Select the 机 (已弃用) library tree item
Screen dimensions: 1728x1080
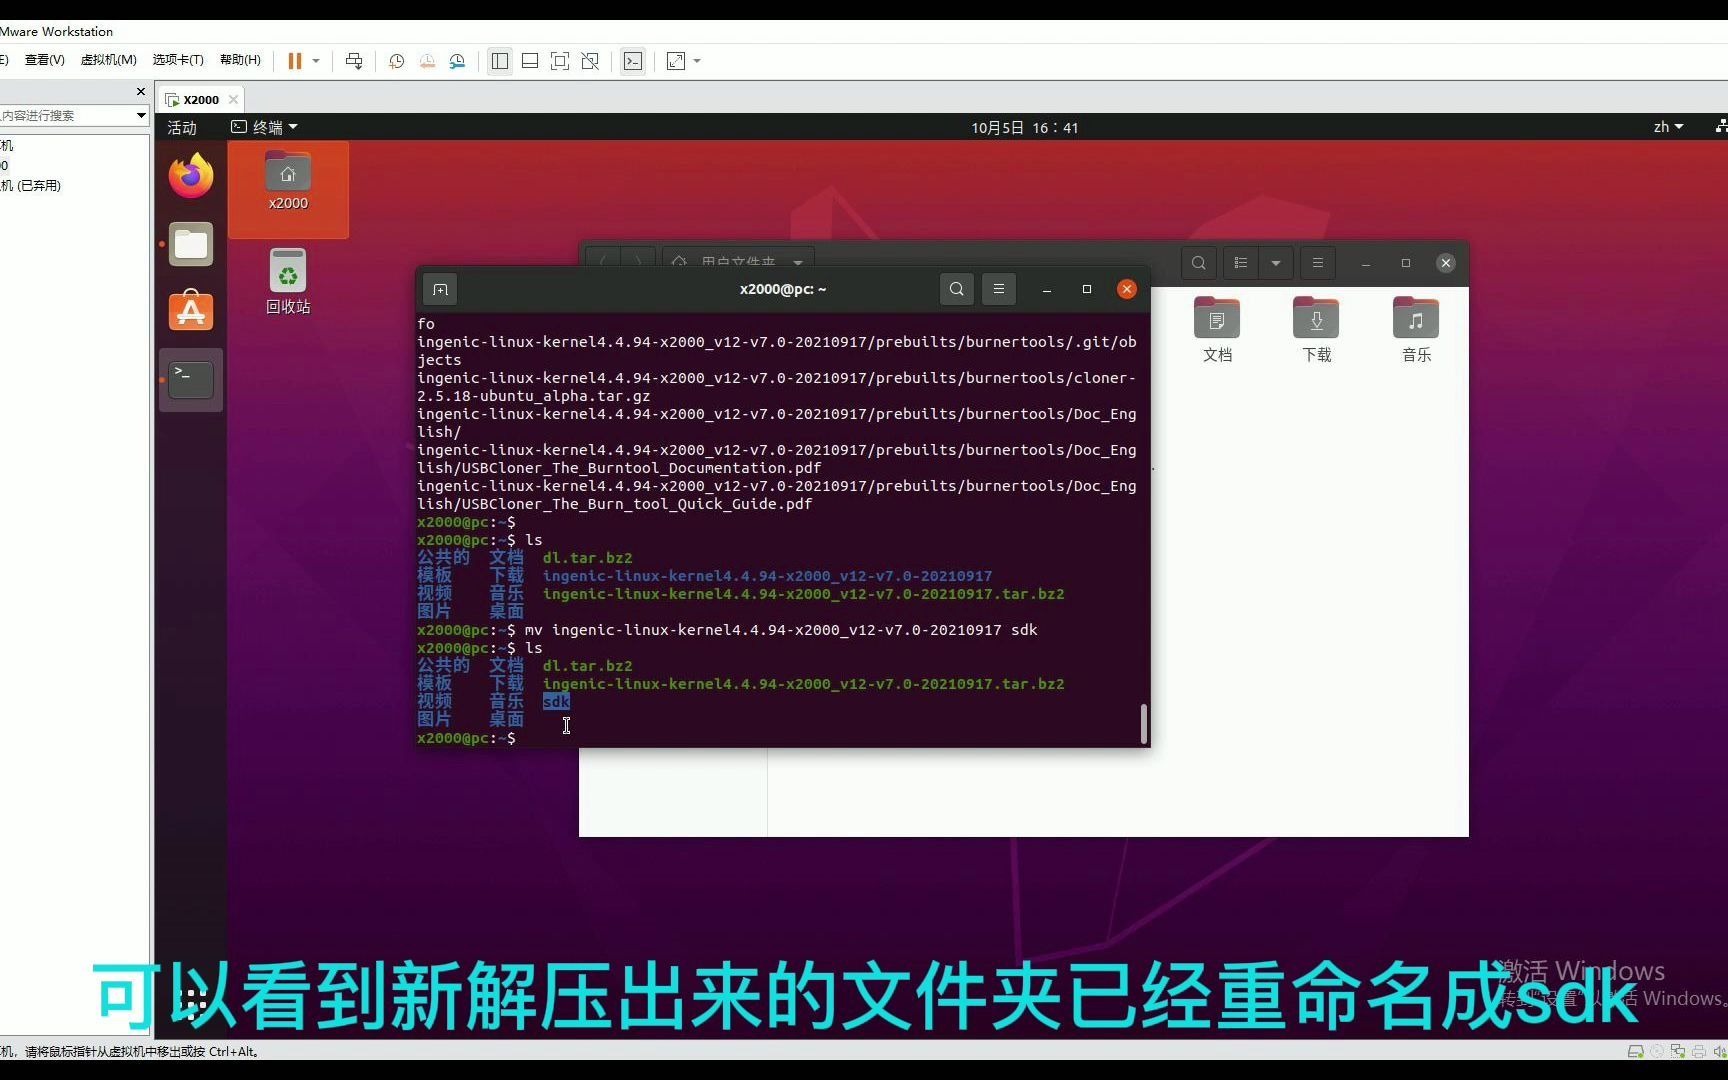point(31,185)
